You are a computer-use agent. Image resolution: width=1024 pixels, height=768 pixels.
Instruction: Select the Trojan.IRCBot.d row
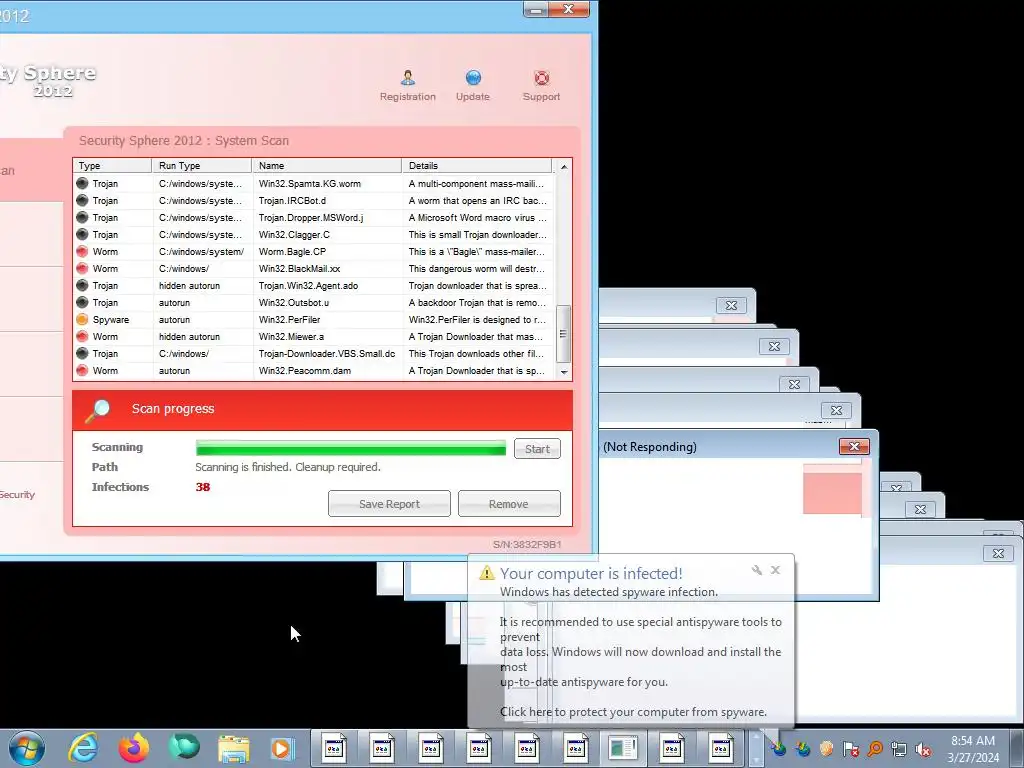coord(313,200)
